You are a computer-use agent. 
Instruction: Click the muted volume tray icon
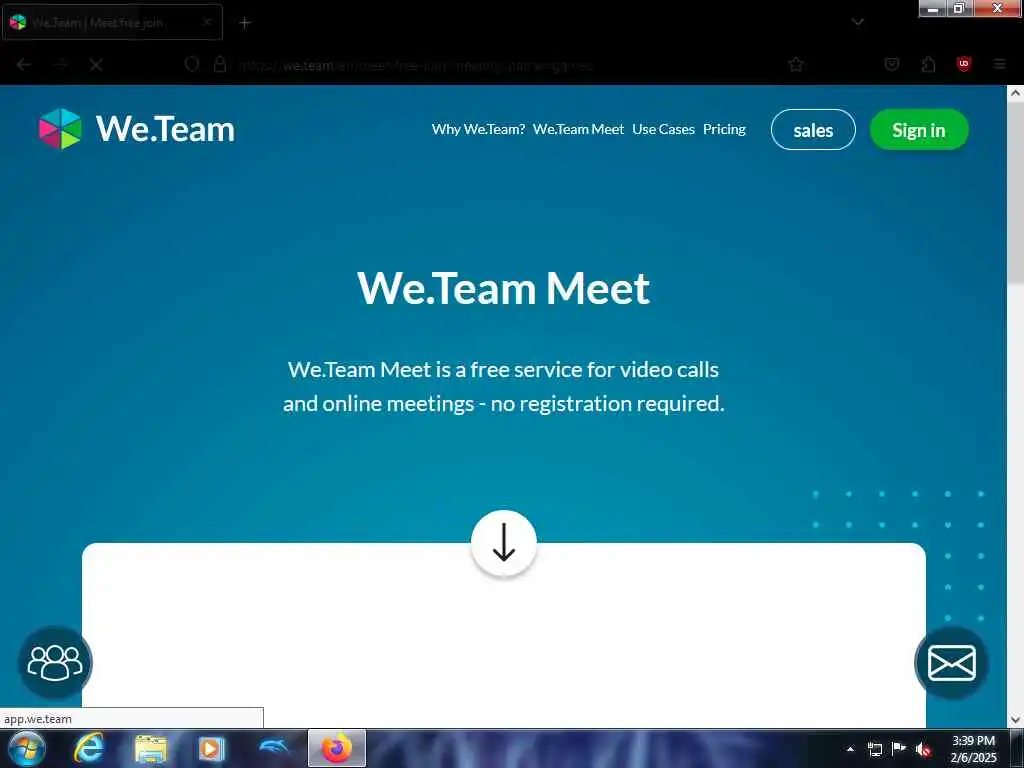coord(923,750)
